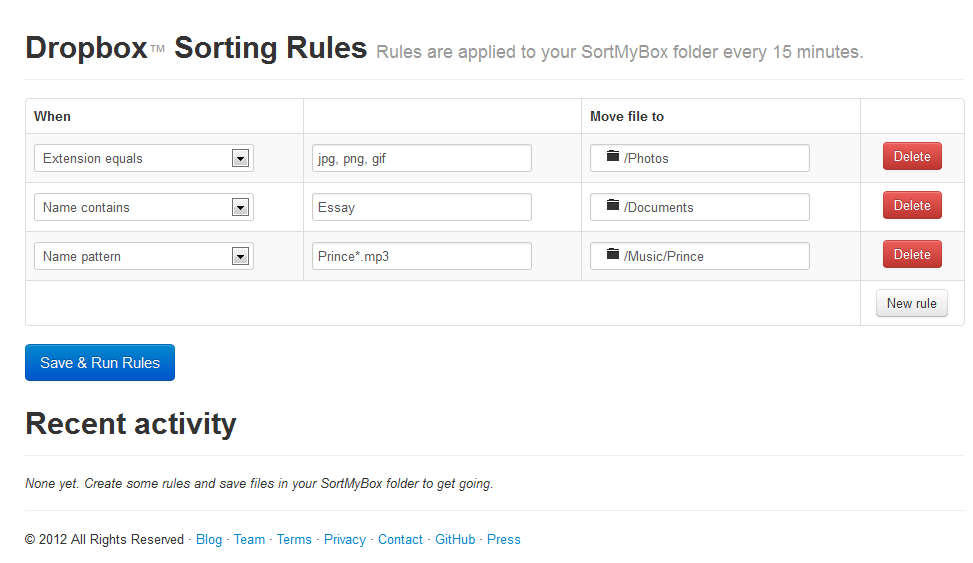The image size is (973, 563).
Task: Focus the "Prince*.mp3" pattern field
Action: (421, 256)
